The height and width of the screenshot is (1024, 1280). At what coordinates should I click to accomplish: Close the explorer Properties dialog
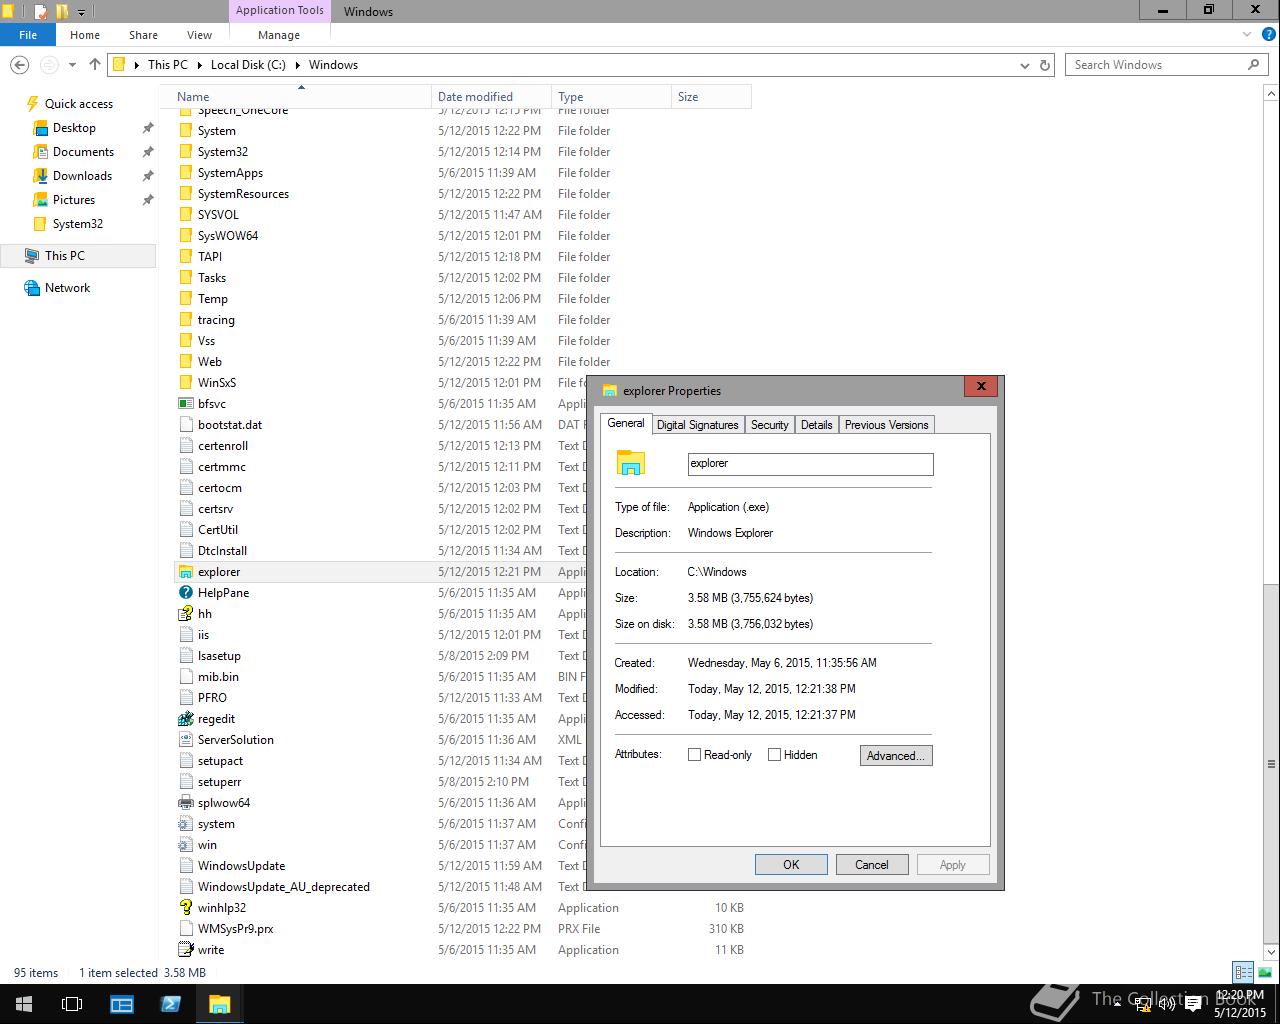(981, 387)
